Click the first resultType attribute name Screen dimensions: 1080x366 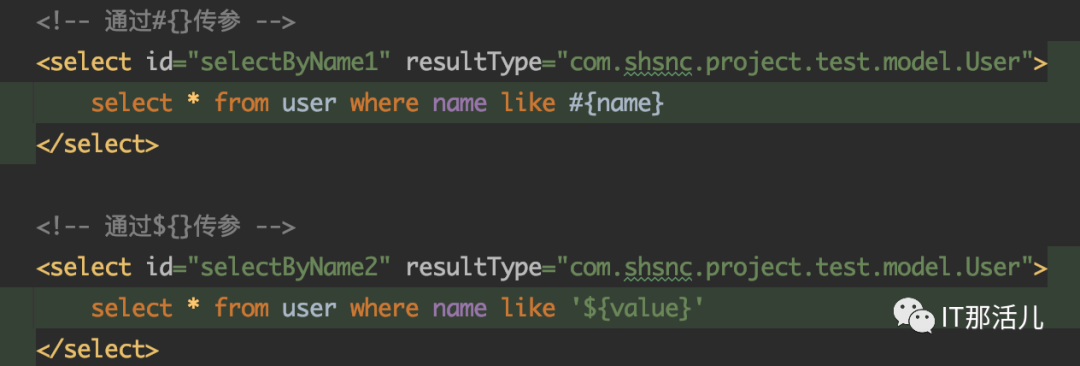point(474,63)
